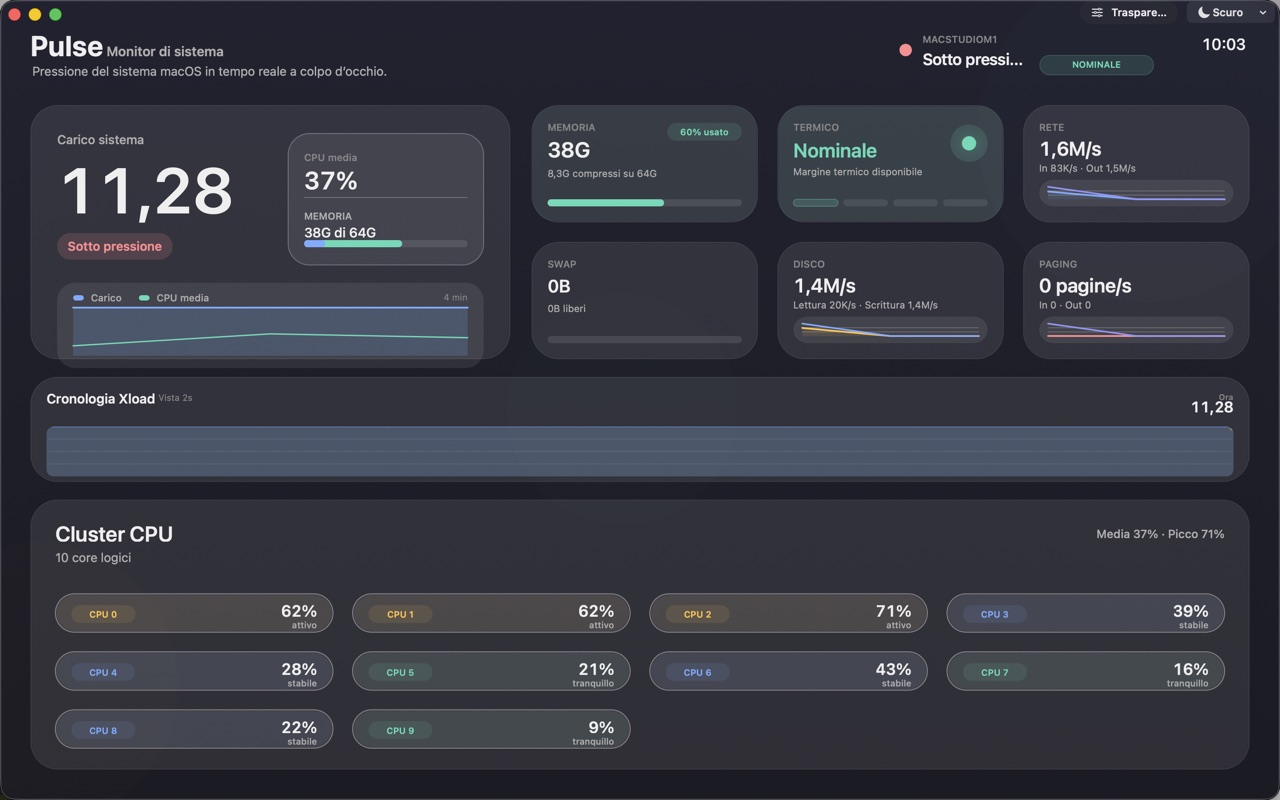The image size is (1280, 800).
Task: Click the Sotto pressione pill badge
Action: (x=114, y=246)
